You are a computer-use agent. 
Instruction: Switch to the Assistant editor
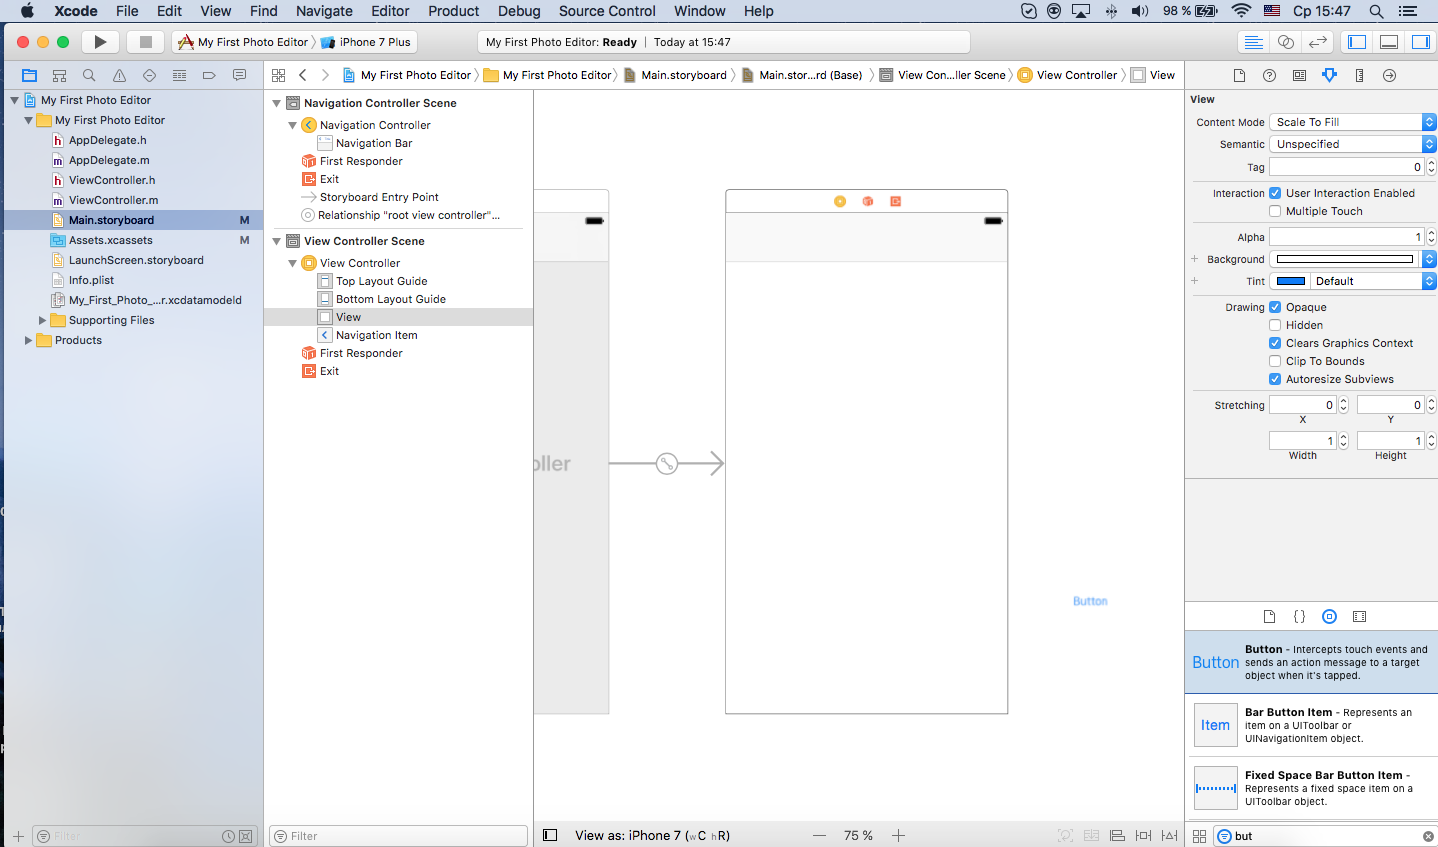[1286, 42]
